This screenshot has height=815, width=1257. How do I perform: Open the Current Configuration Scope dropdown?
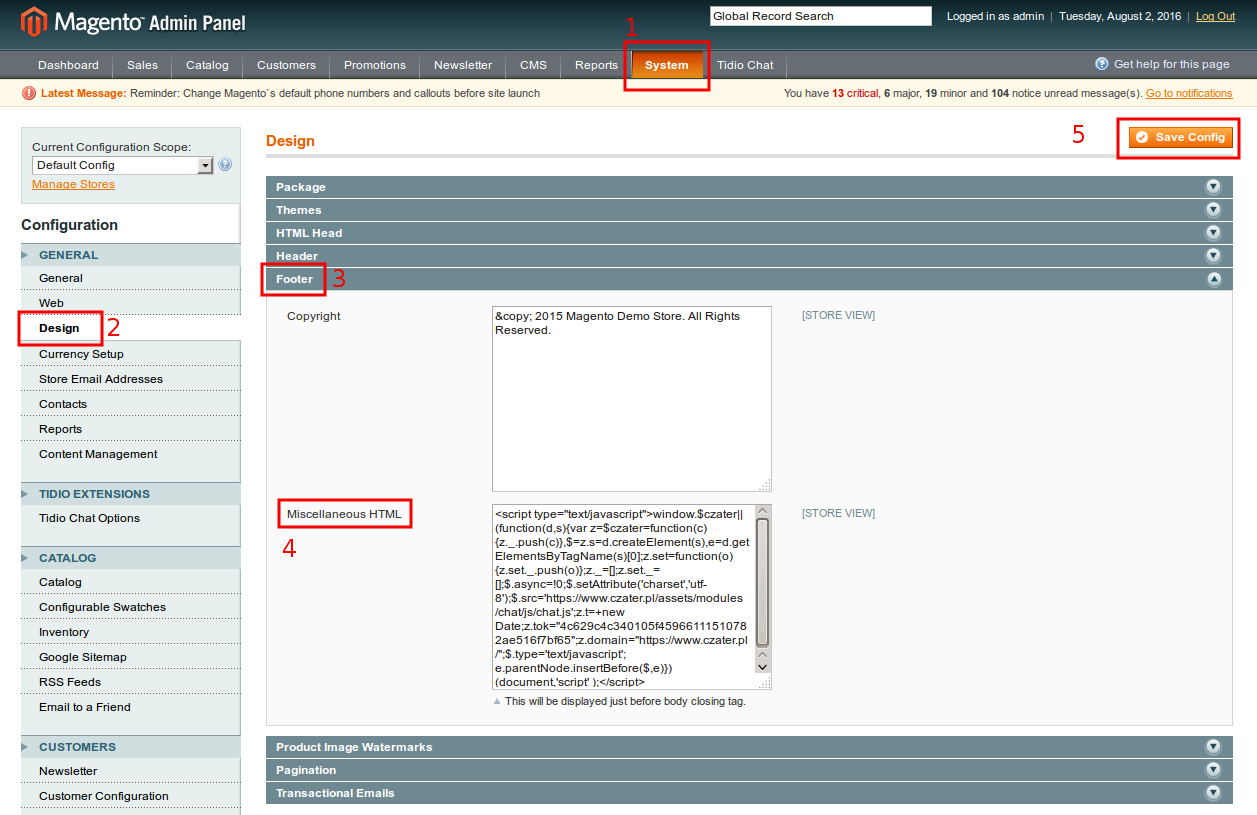click(x=123, y=165)
